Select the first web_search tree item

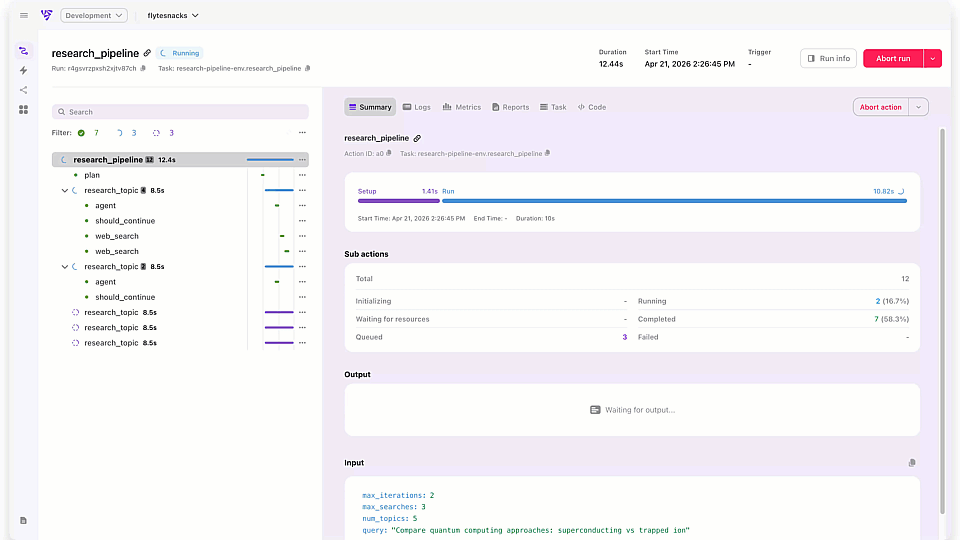(x=117, y=236)
